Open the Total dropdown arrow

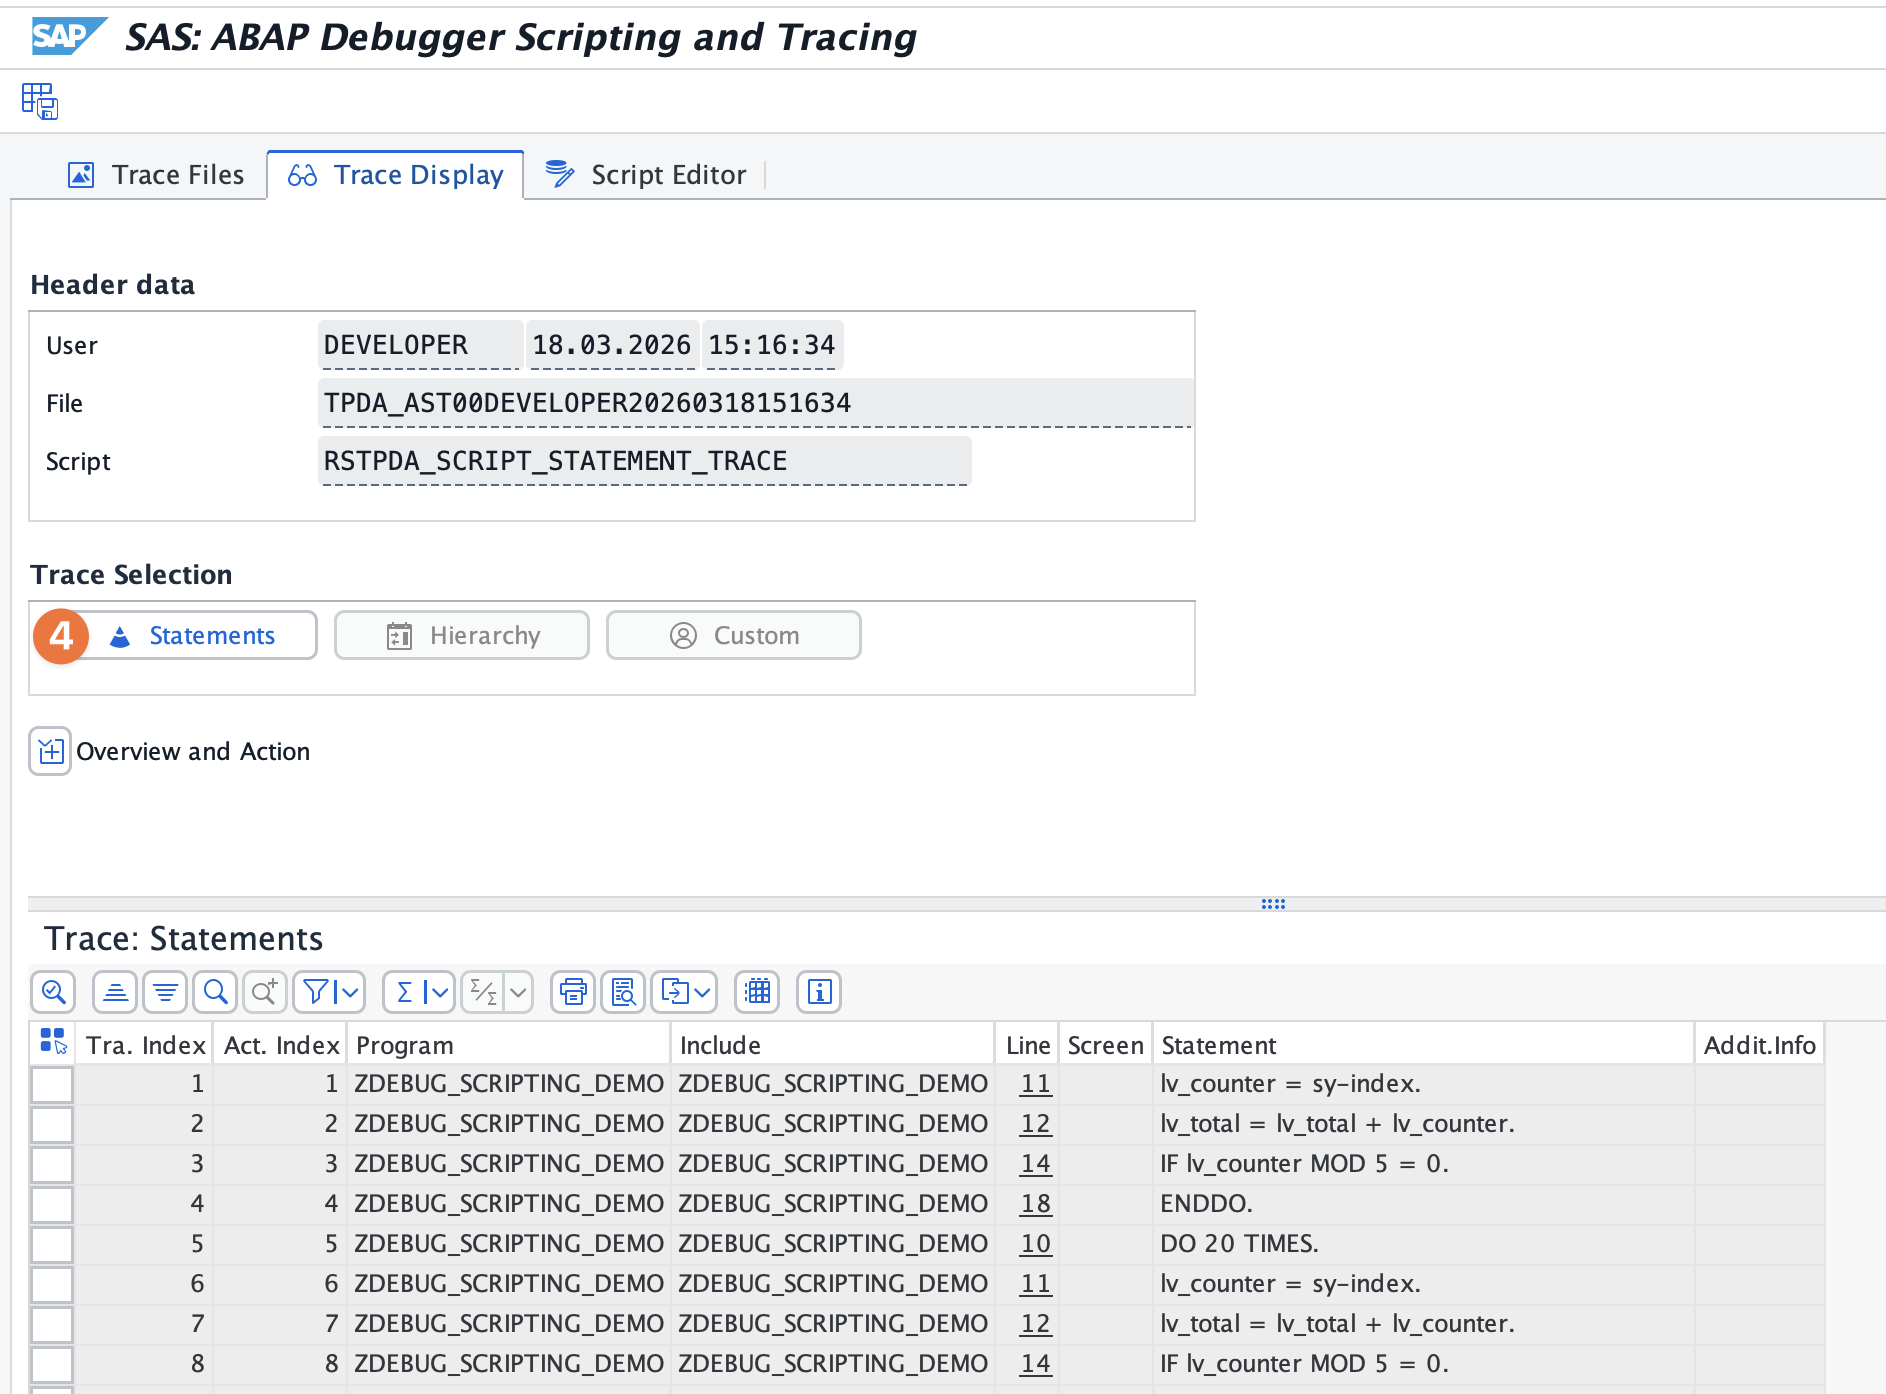[440, 992]
